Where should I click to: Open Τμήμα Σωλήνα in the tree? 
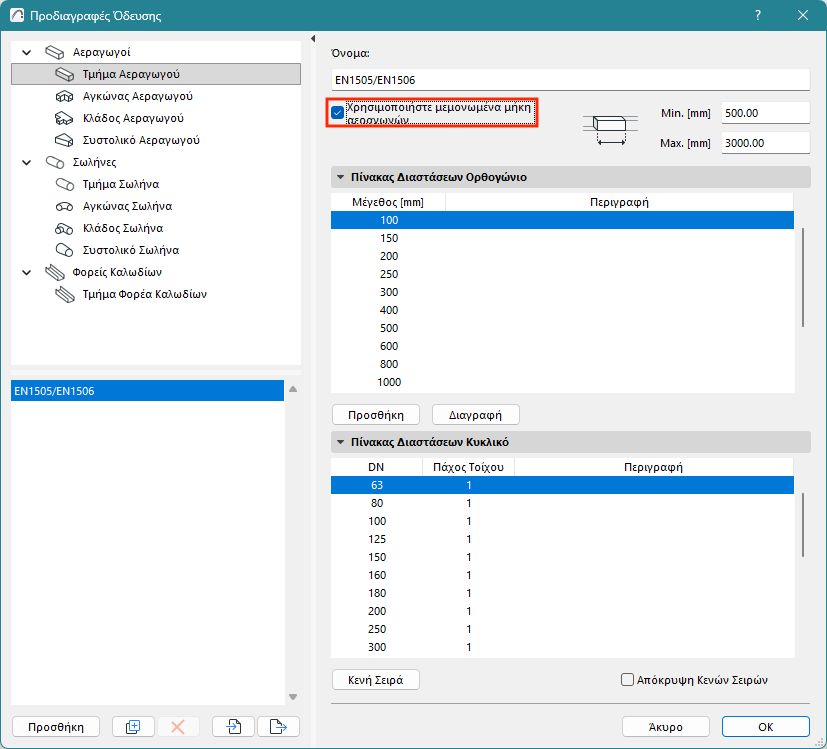[120, 184]
